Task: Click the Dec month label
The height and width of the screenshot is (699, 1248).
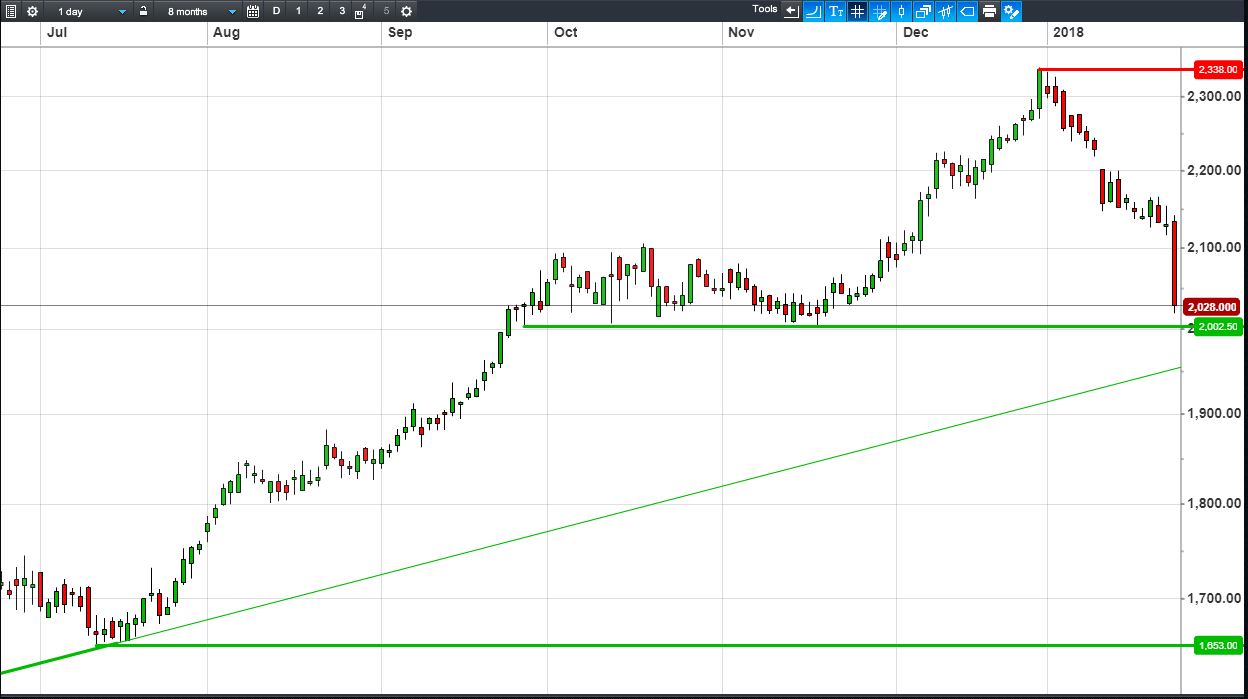Action: 915,32
